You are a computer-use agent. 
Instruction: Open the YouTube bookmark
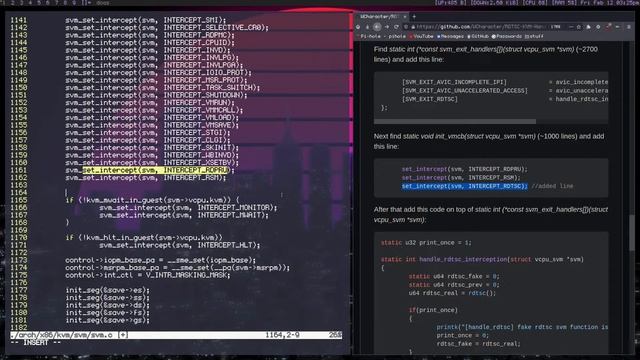[x=422, y=36]
